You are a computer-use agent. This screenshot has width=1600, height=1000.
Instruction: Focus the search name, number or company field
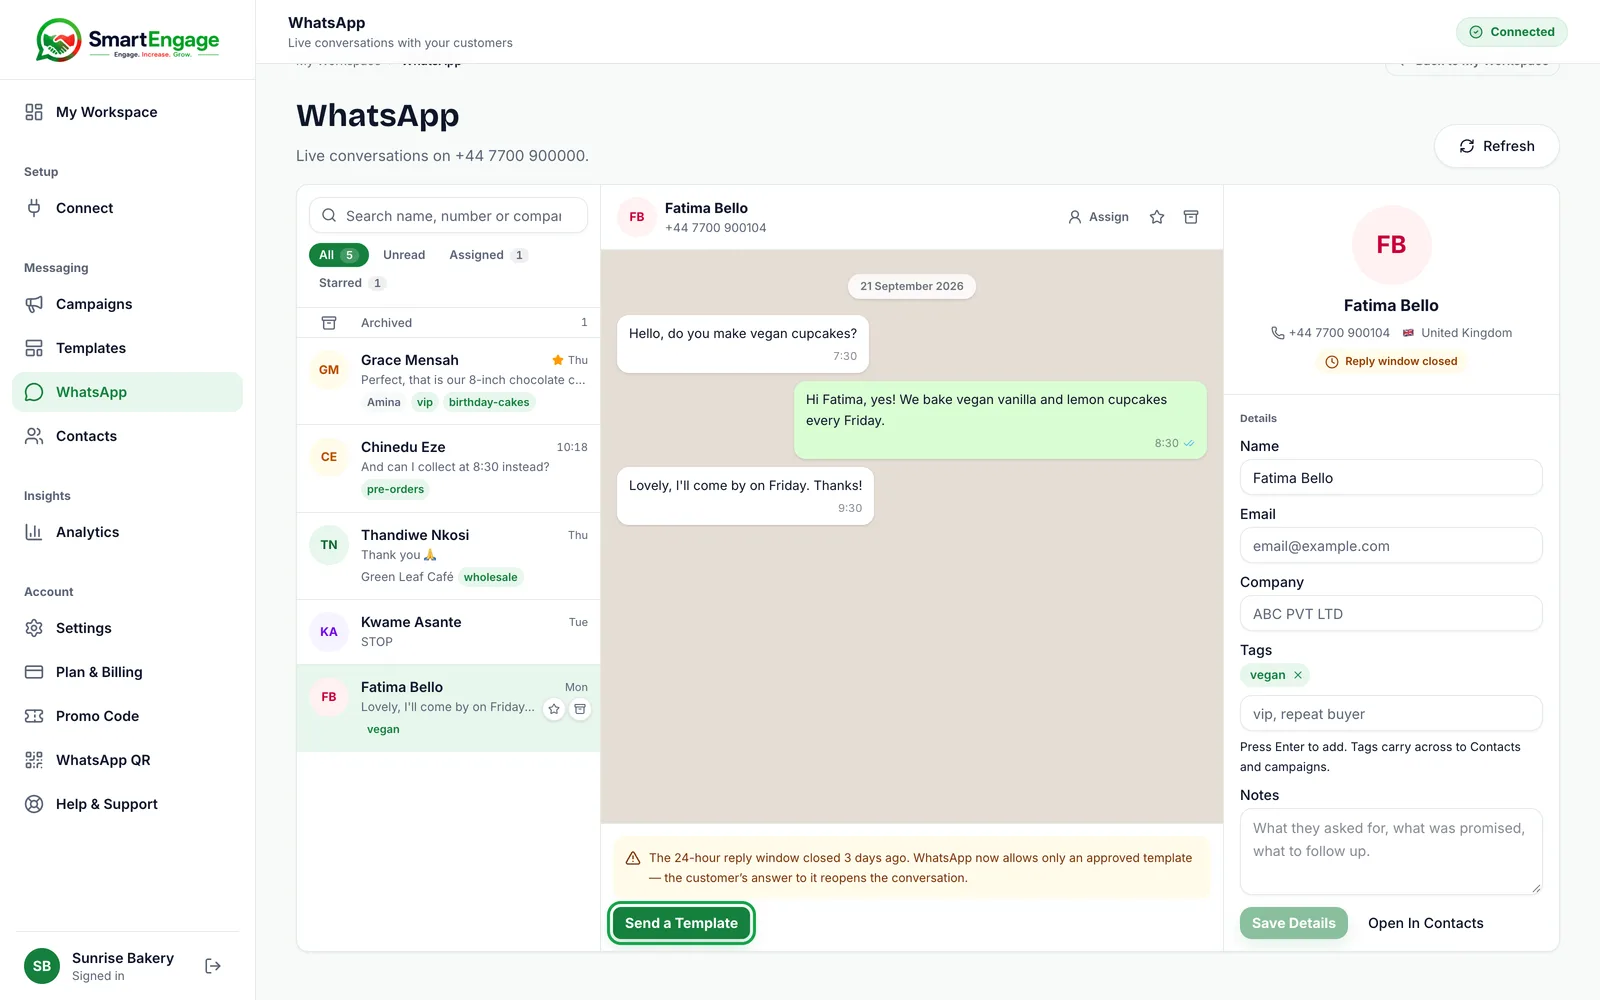(x=448, y=216)
